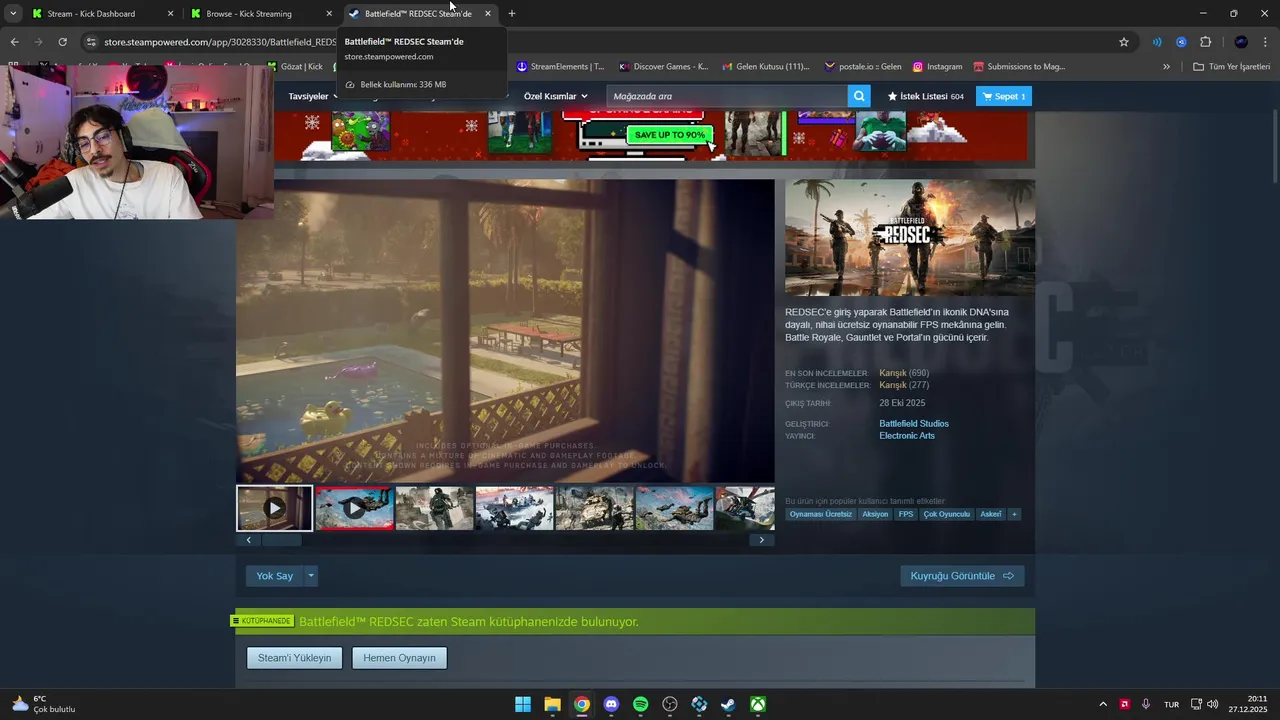Expand the Yok Say dropdown arrow

311,576
